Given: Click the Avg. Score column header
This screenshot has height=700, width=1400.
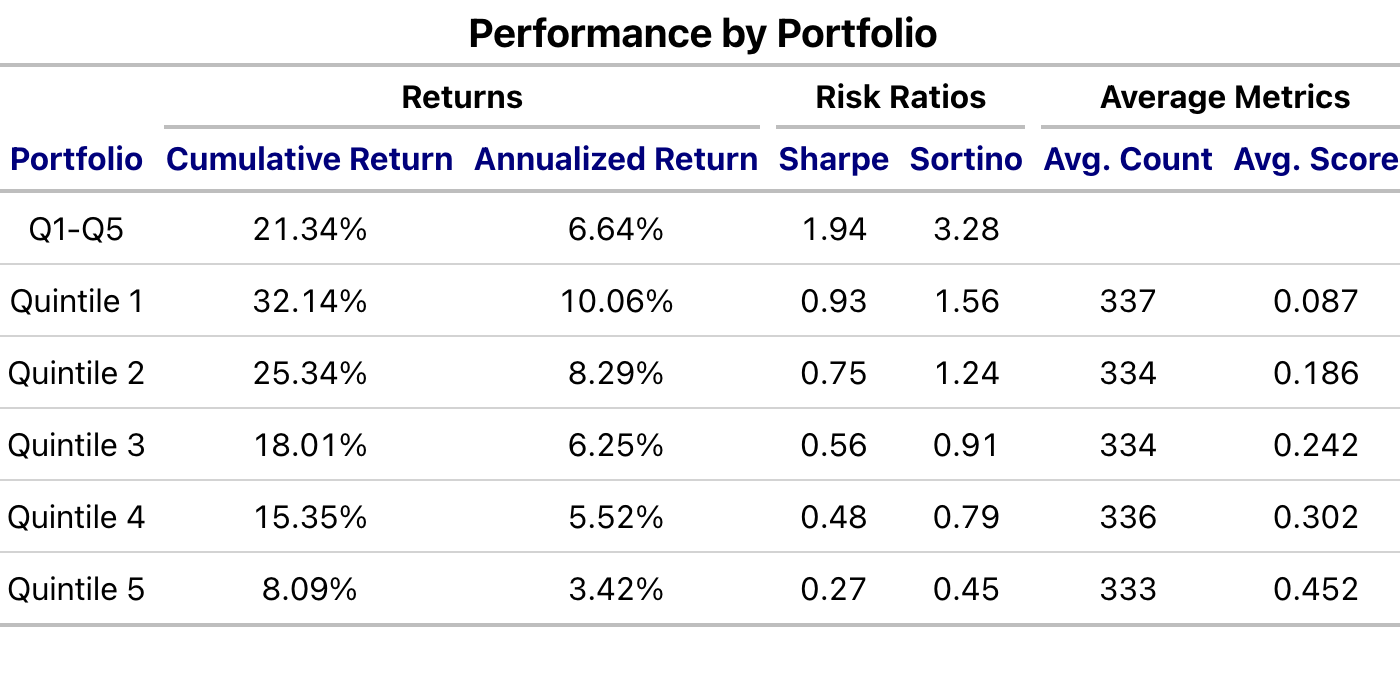Looking at the screenshot, I should point(1315,159).
